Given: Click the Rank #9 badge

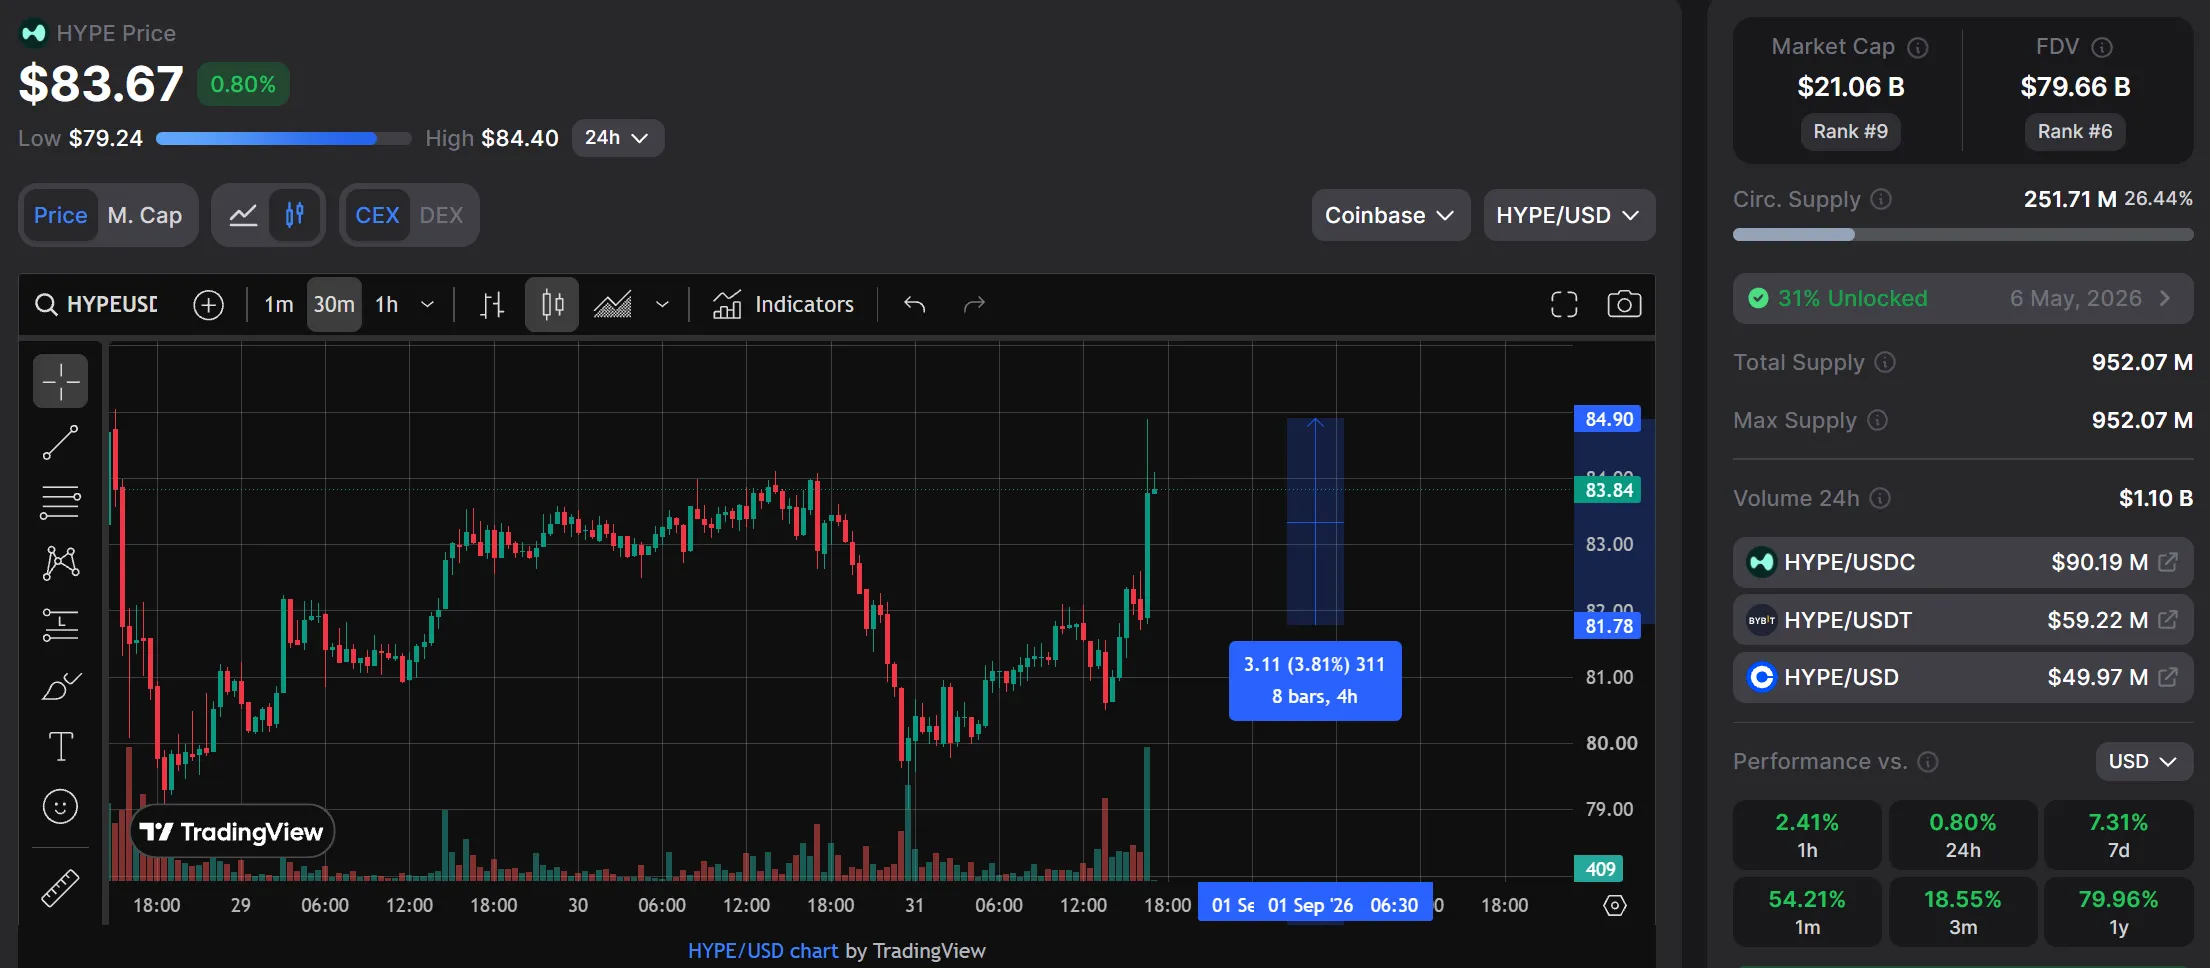Looking at the screenshot, I should (1851, 131).
